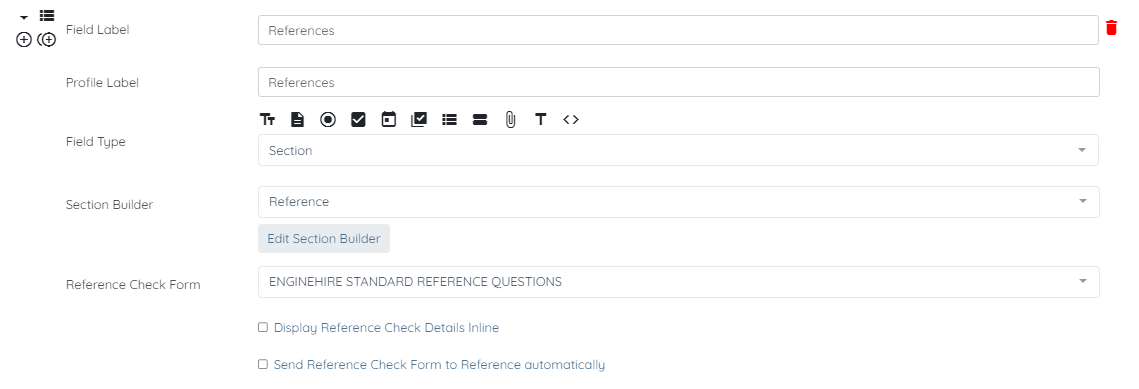The height and width of the screenshot is (389, 1139).
Task: Select the text field type icon
Action: (x=267, y=120)
